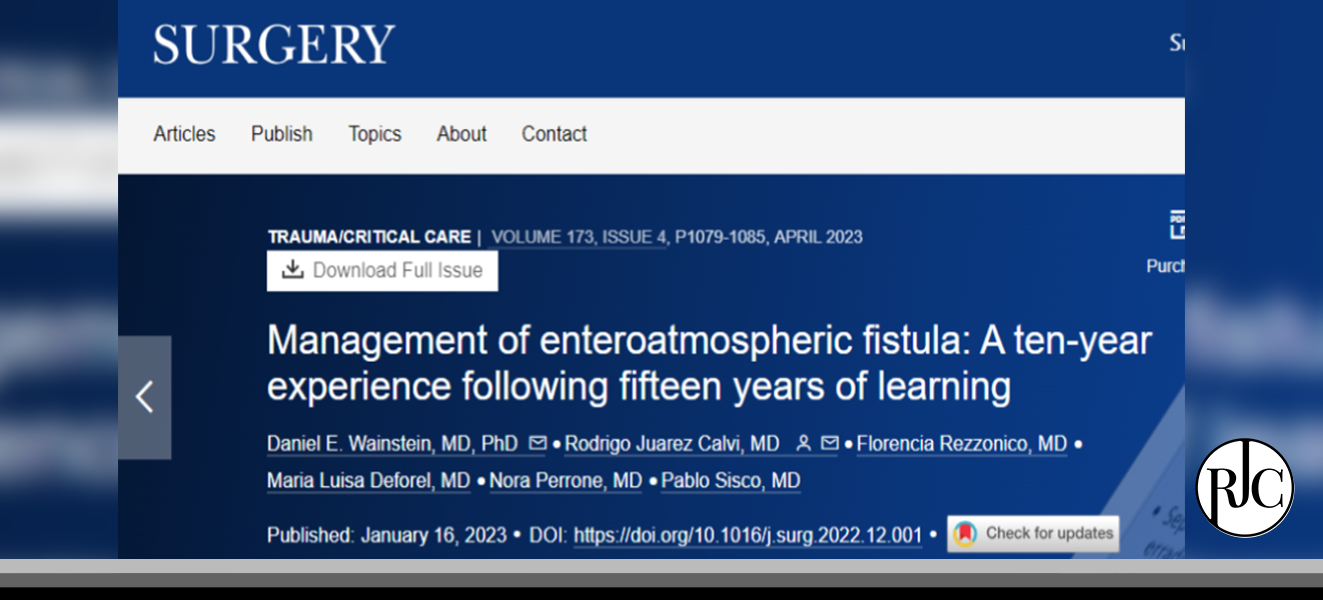This screenshot has width=1323, height=600.
Task: Click the SURGERY journal logo
Action: tap(274, 45)
